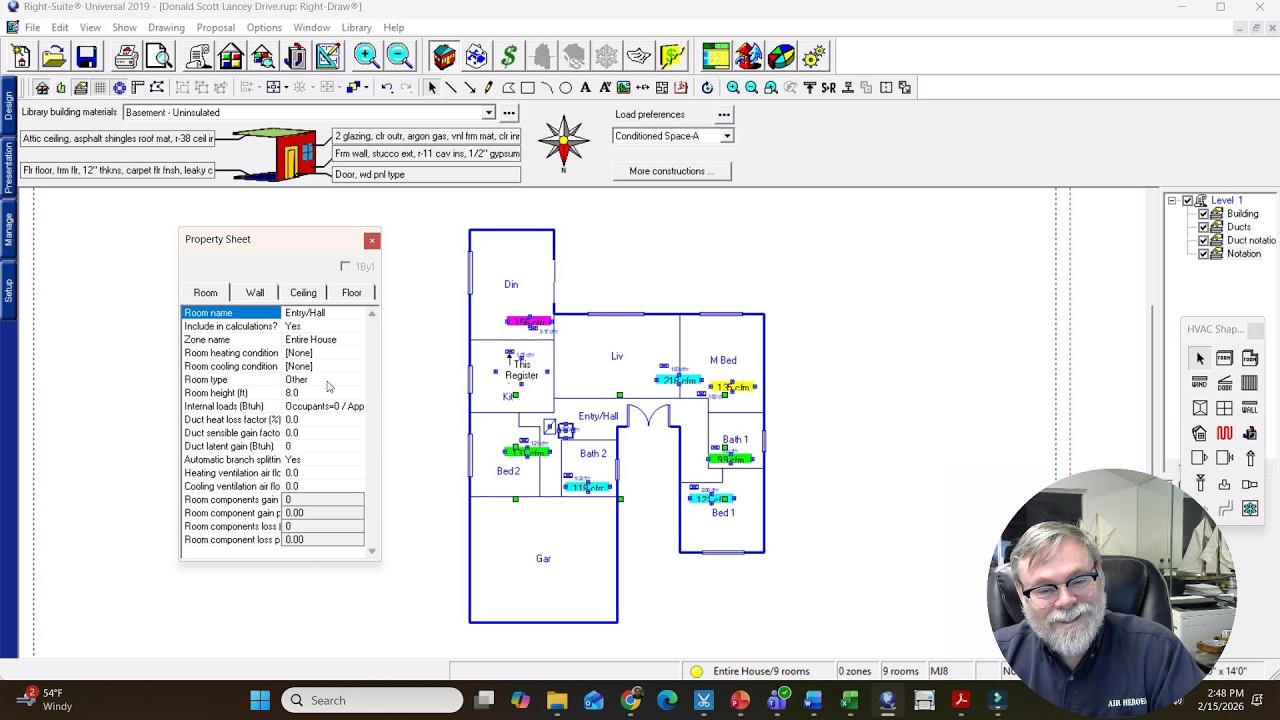Open the Right-Draw red house icon

point(444,56)
